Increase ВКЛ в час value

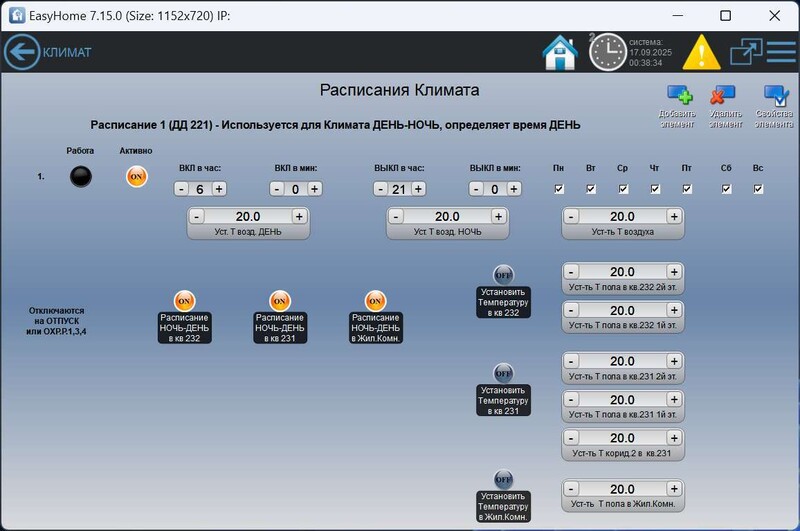click(x=218, y=189)
